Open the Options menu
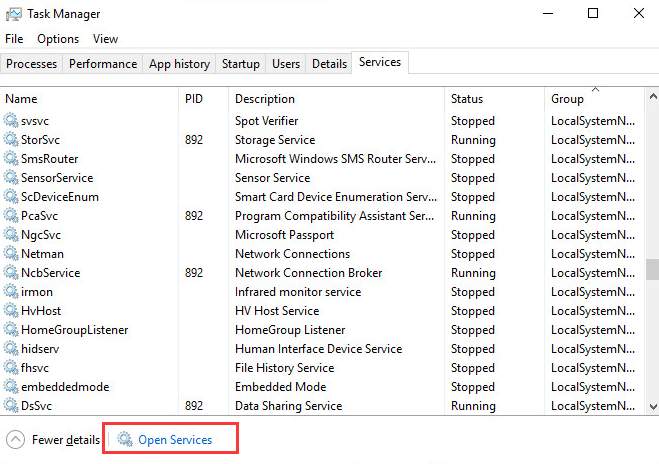This screenshot has width=659, height=464. [58, 39]
